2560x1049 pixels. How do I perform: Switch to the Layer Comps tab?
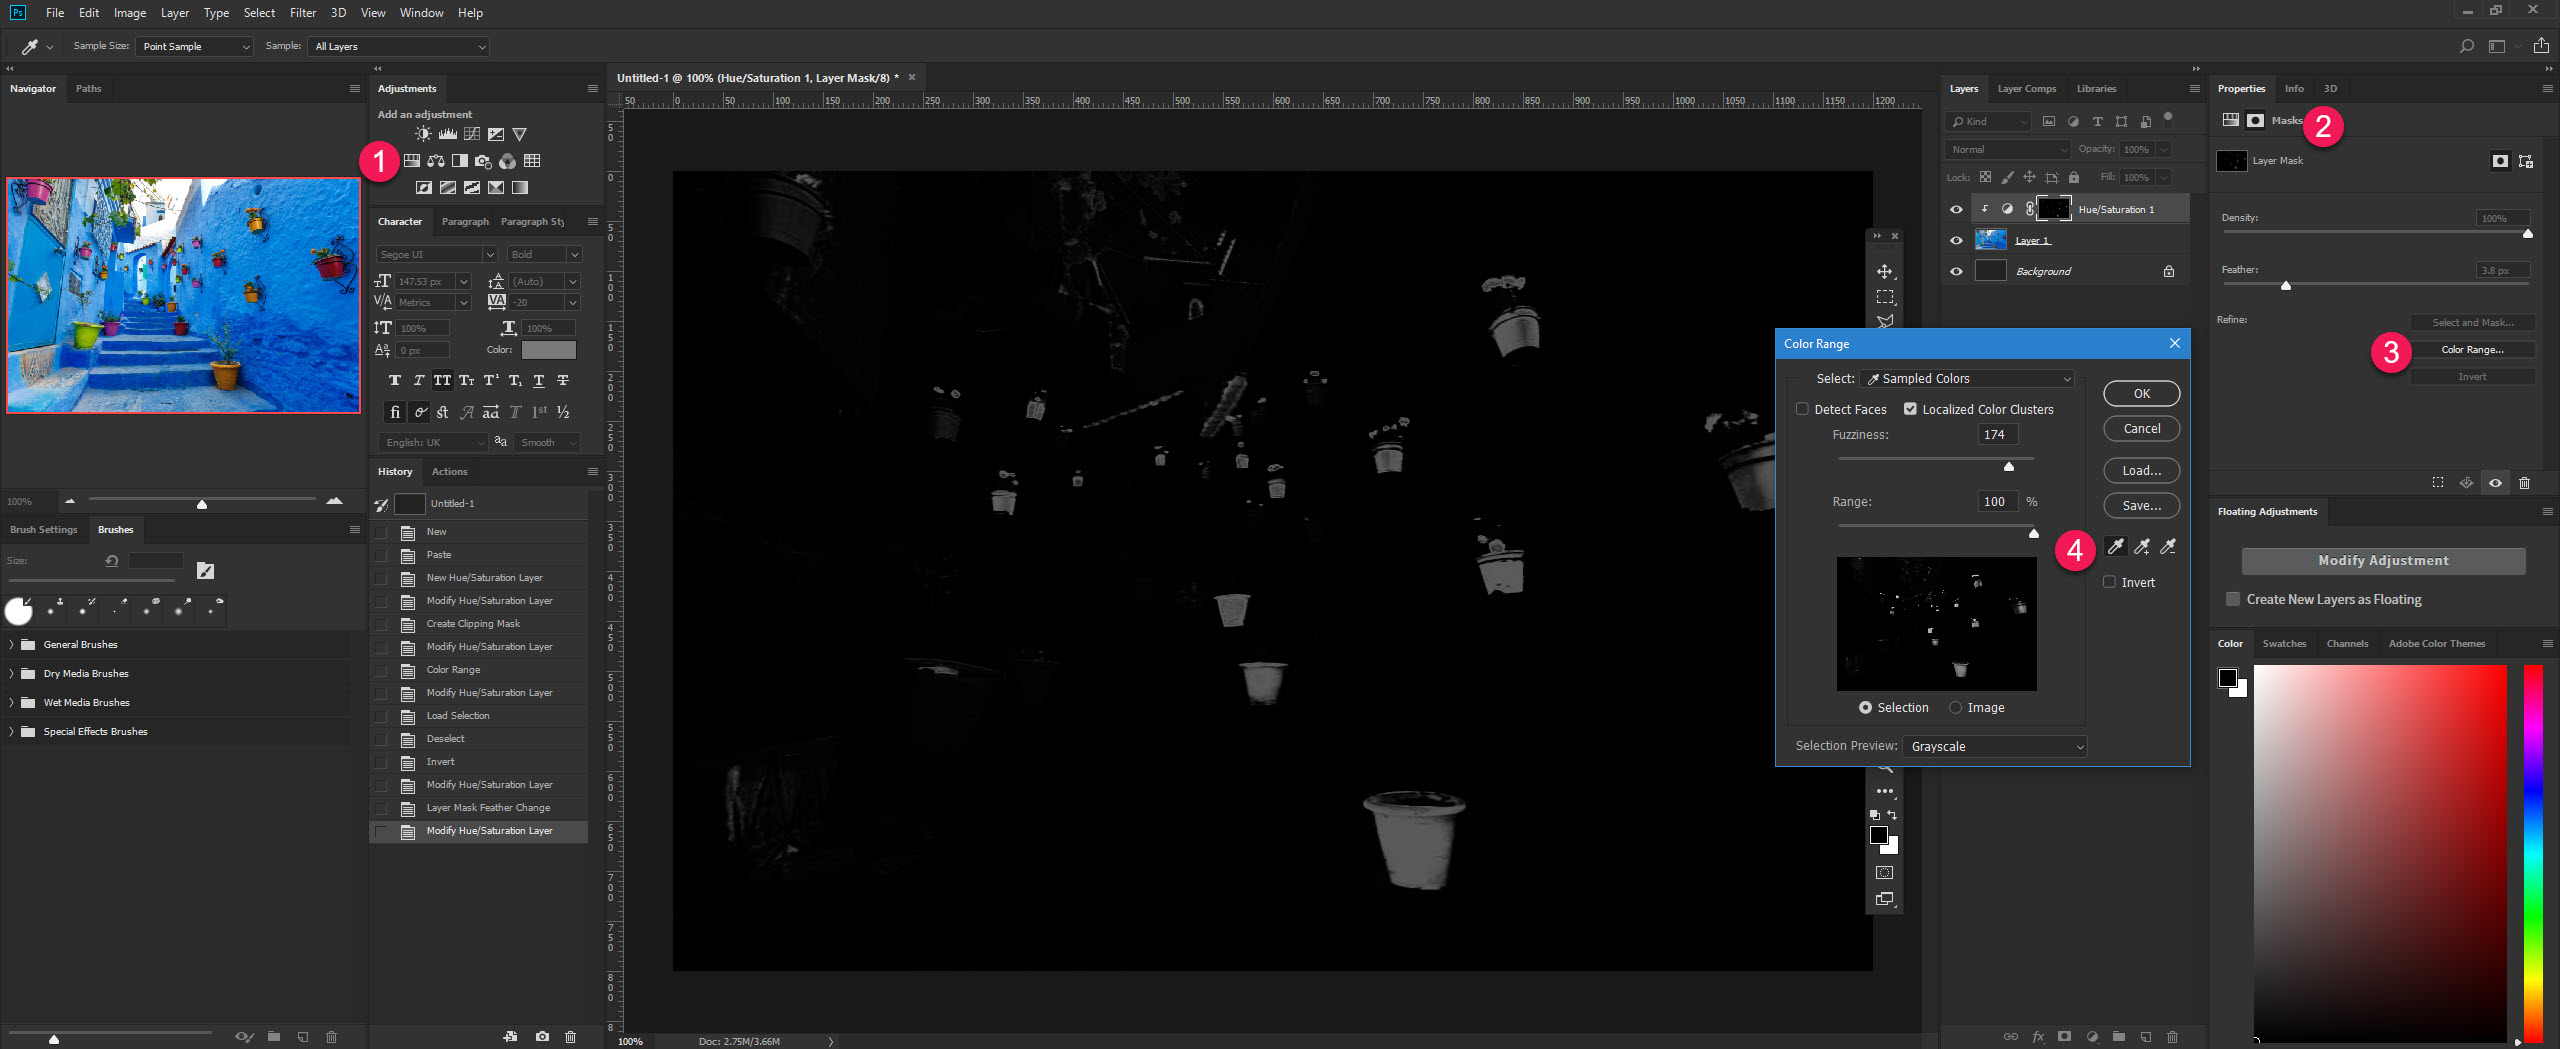point(2027,89)
